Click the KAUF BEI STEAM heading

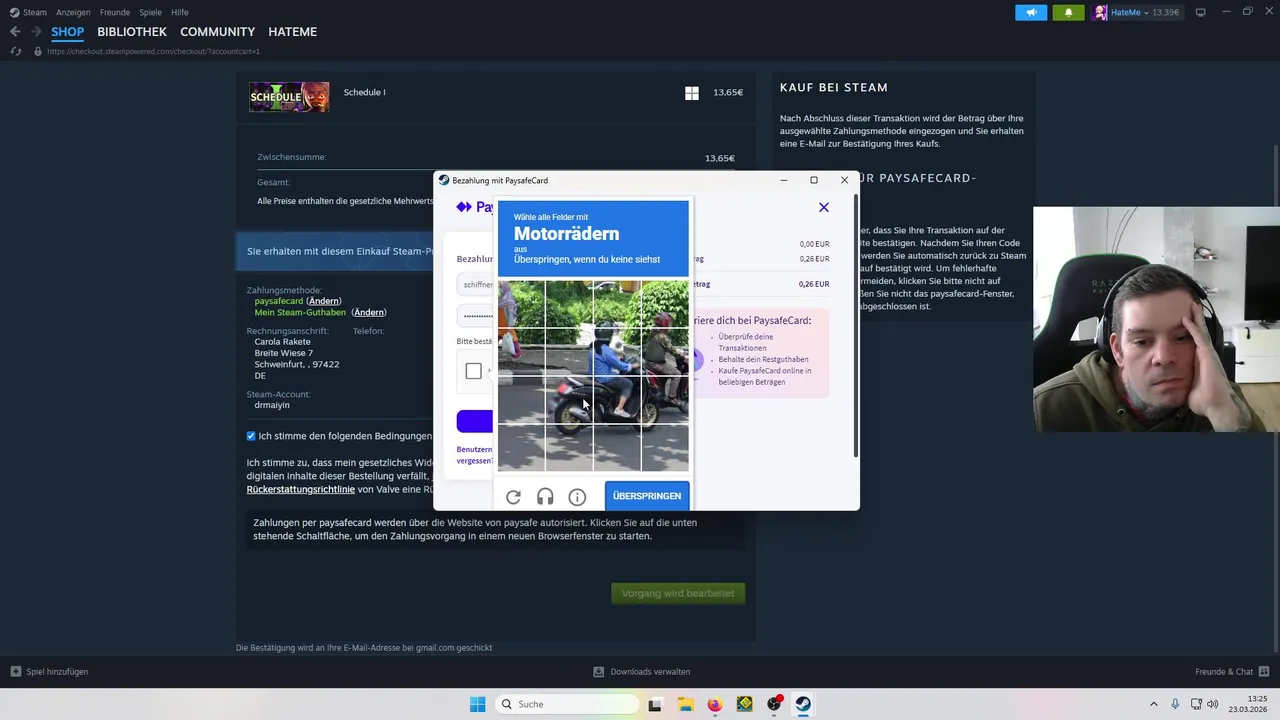(834, 87)
